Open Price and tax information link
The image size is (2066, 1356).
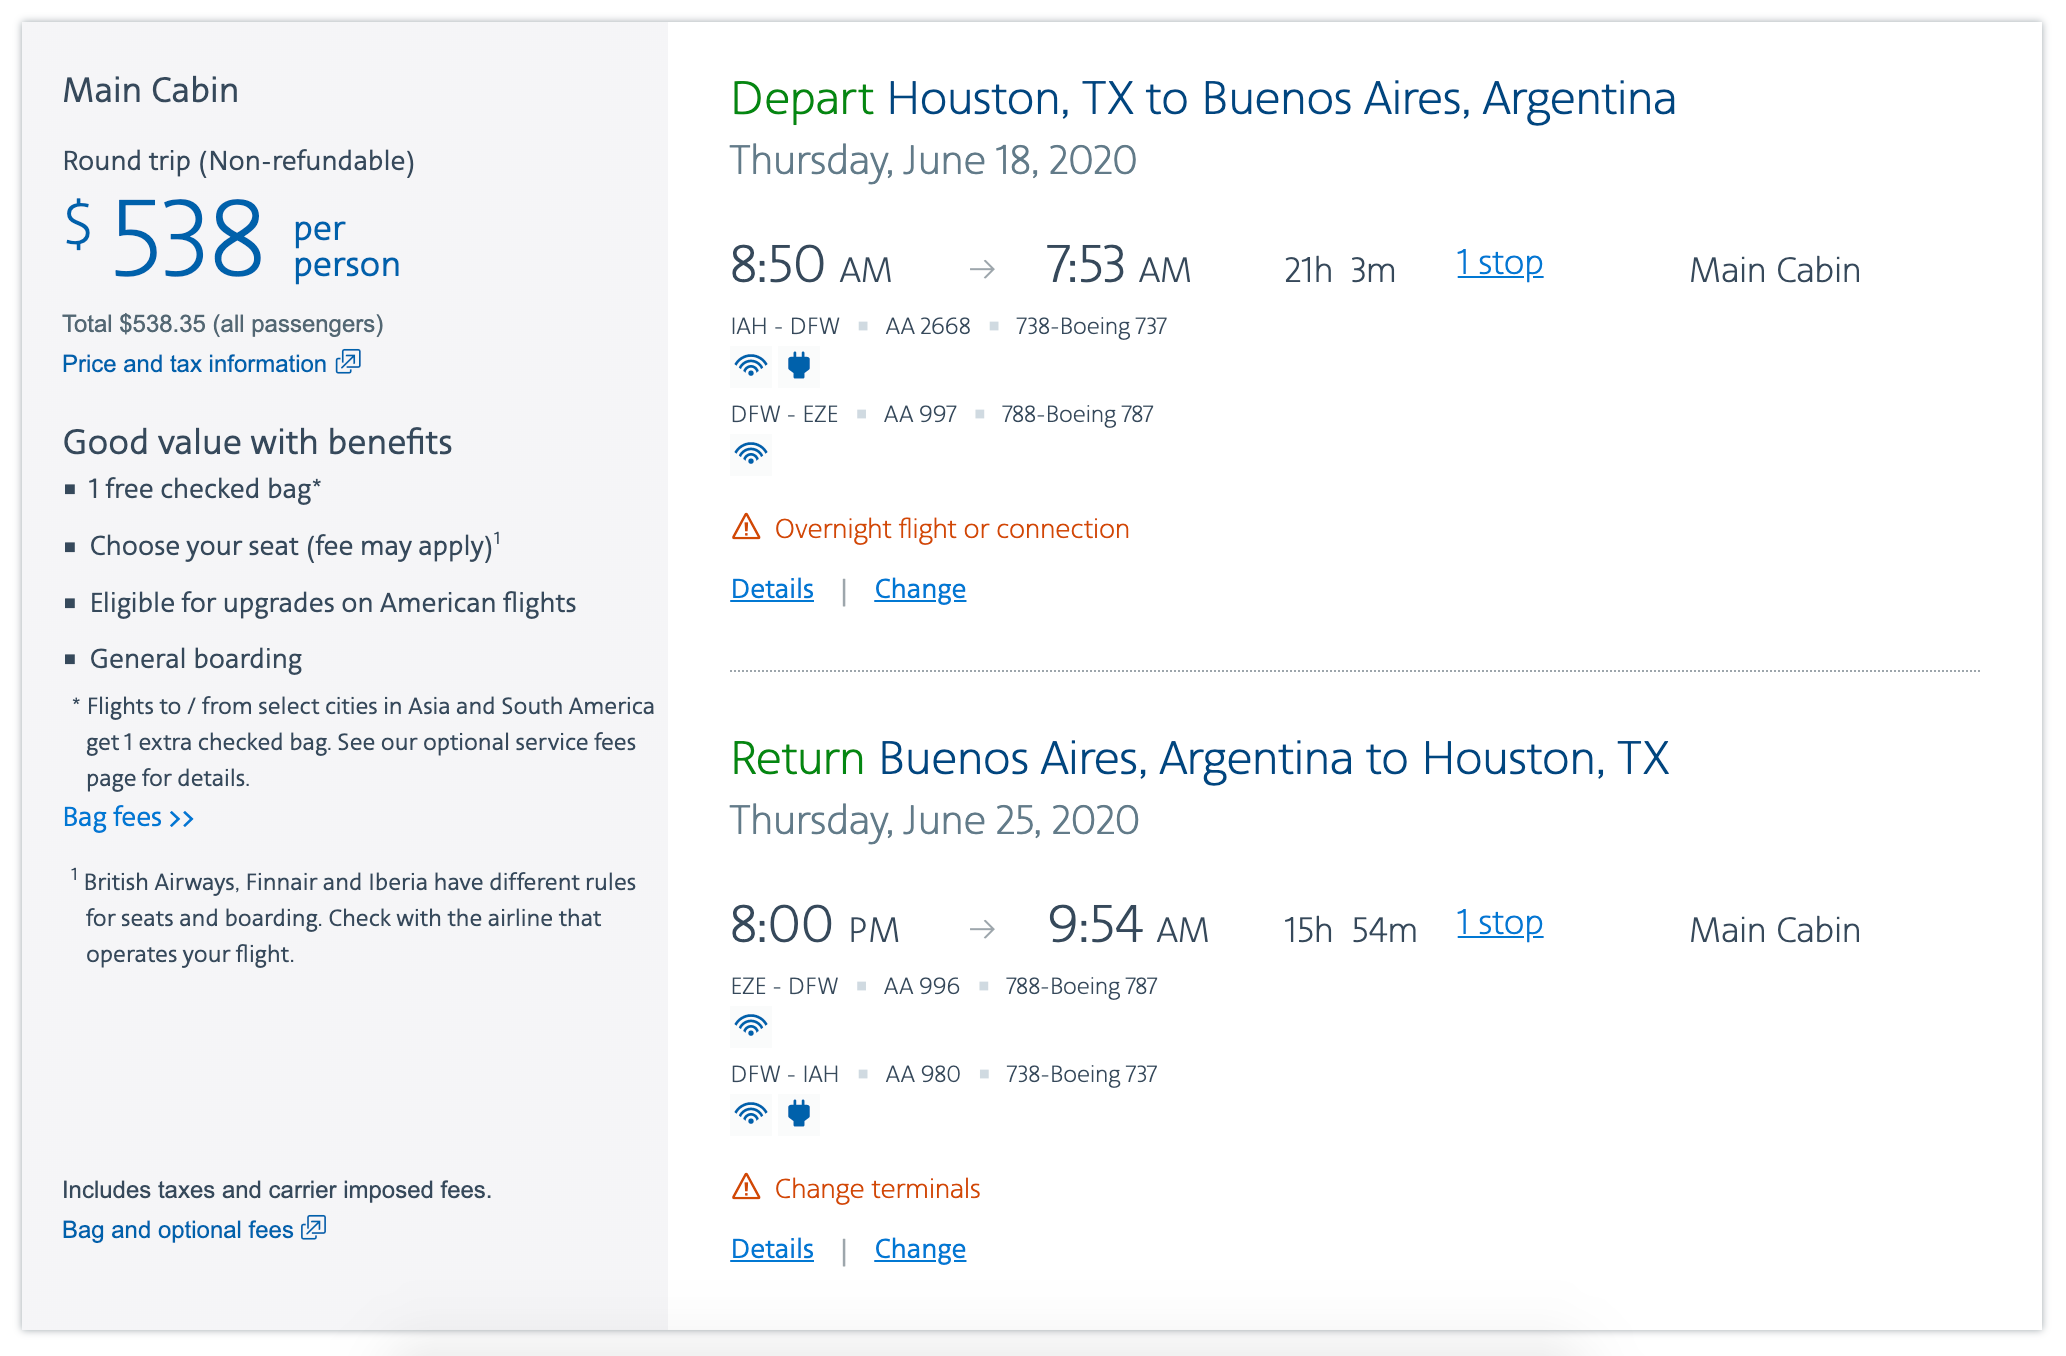tap(194, 364)
